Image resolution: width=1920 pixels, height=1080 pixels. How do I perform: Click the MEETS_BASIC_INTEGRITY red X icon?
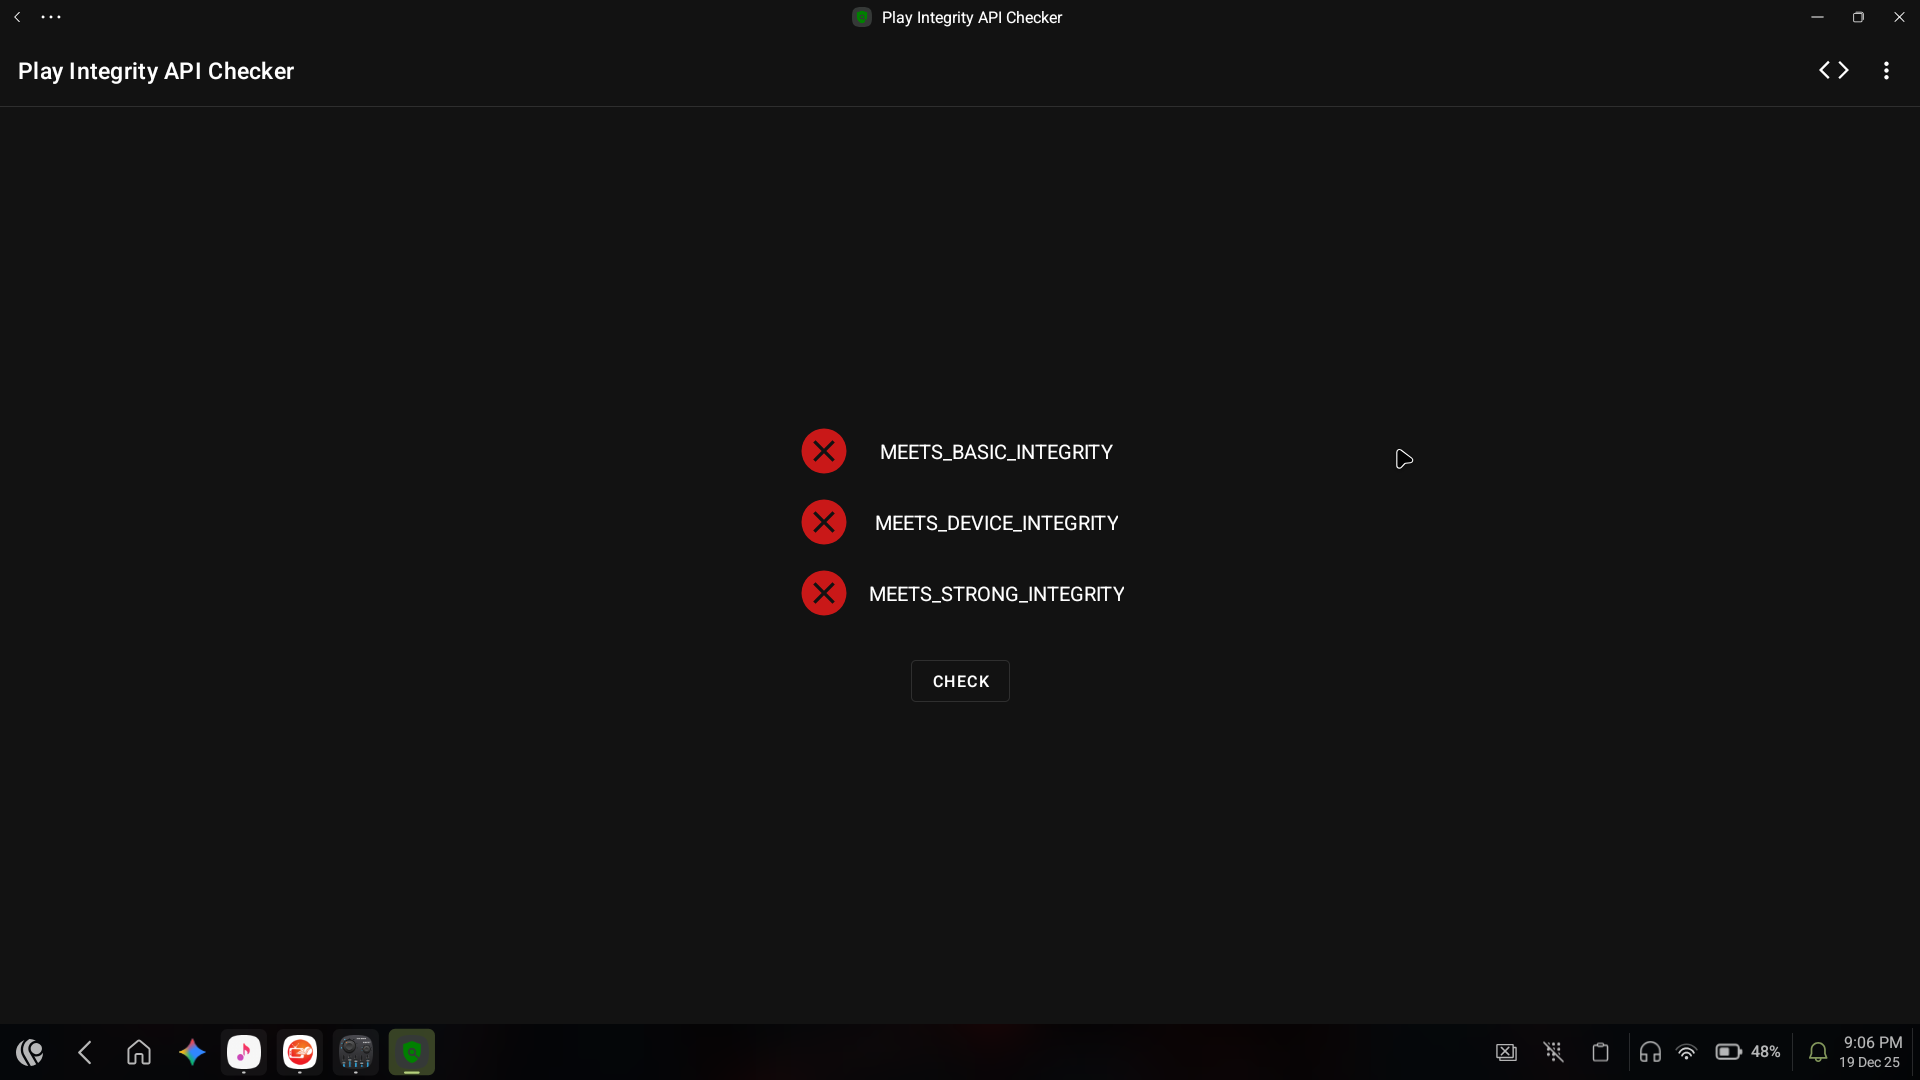[x=824, y=452]
